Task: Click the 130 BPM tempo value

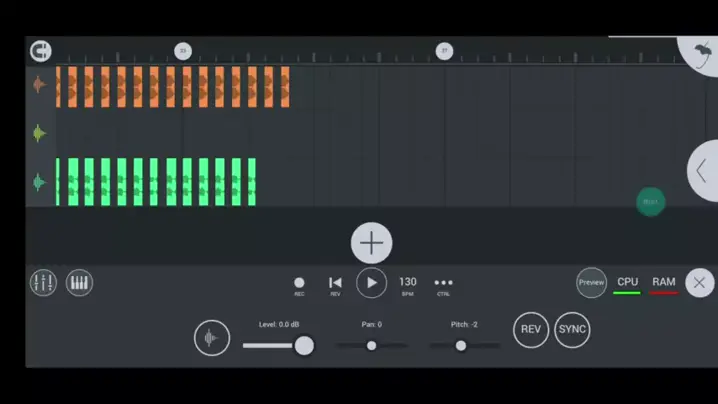Action: pos(408,283)
